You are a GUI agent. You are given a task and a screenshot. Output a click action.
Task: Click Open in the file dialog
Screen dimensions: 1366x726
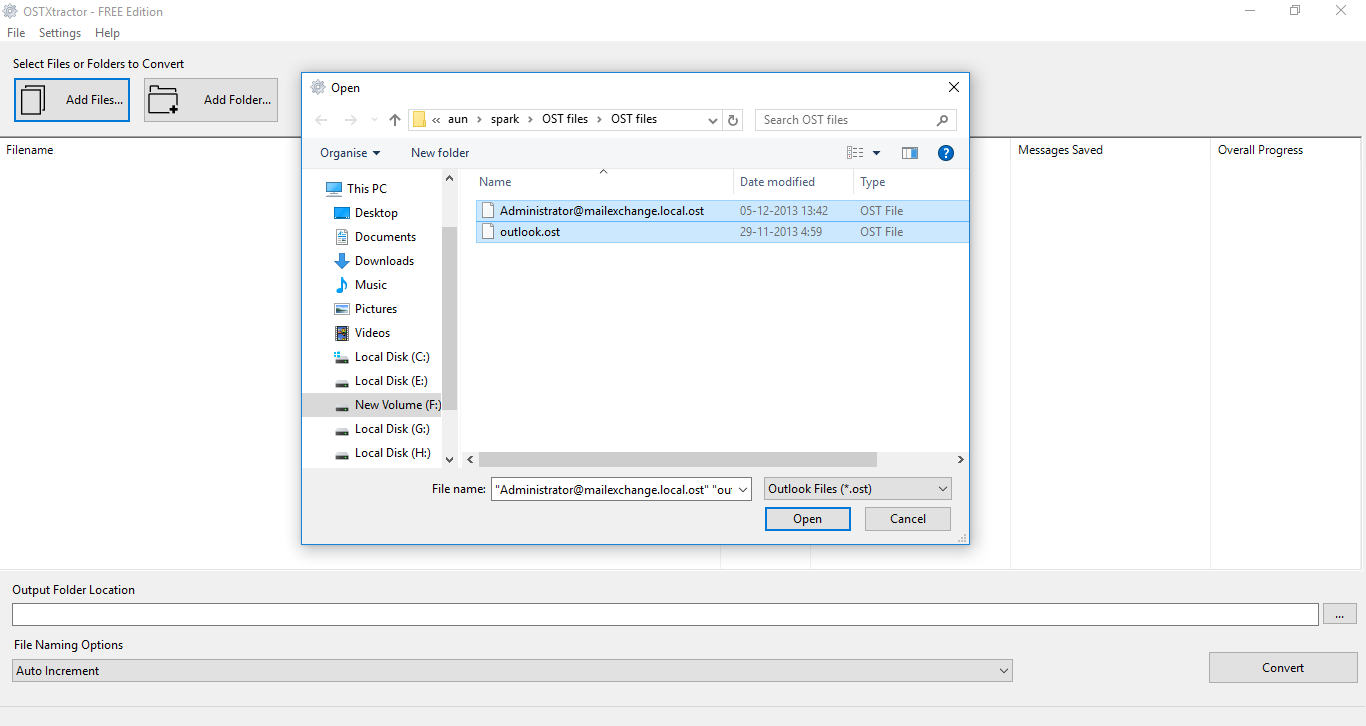[808, 519]
